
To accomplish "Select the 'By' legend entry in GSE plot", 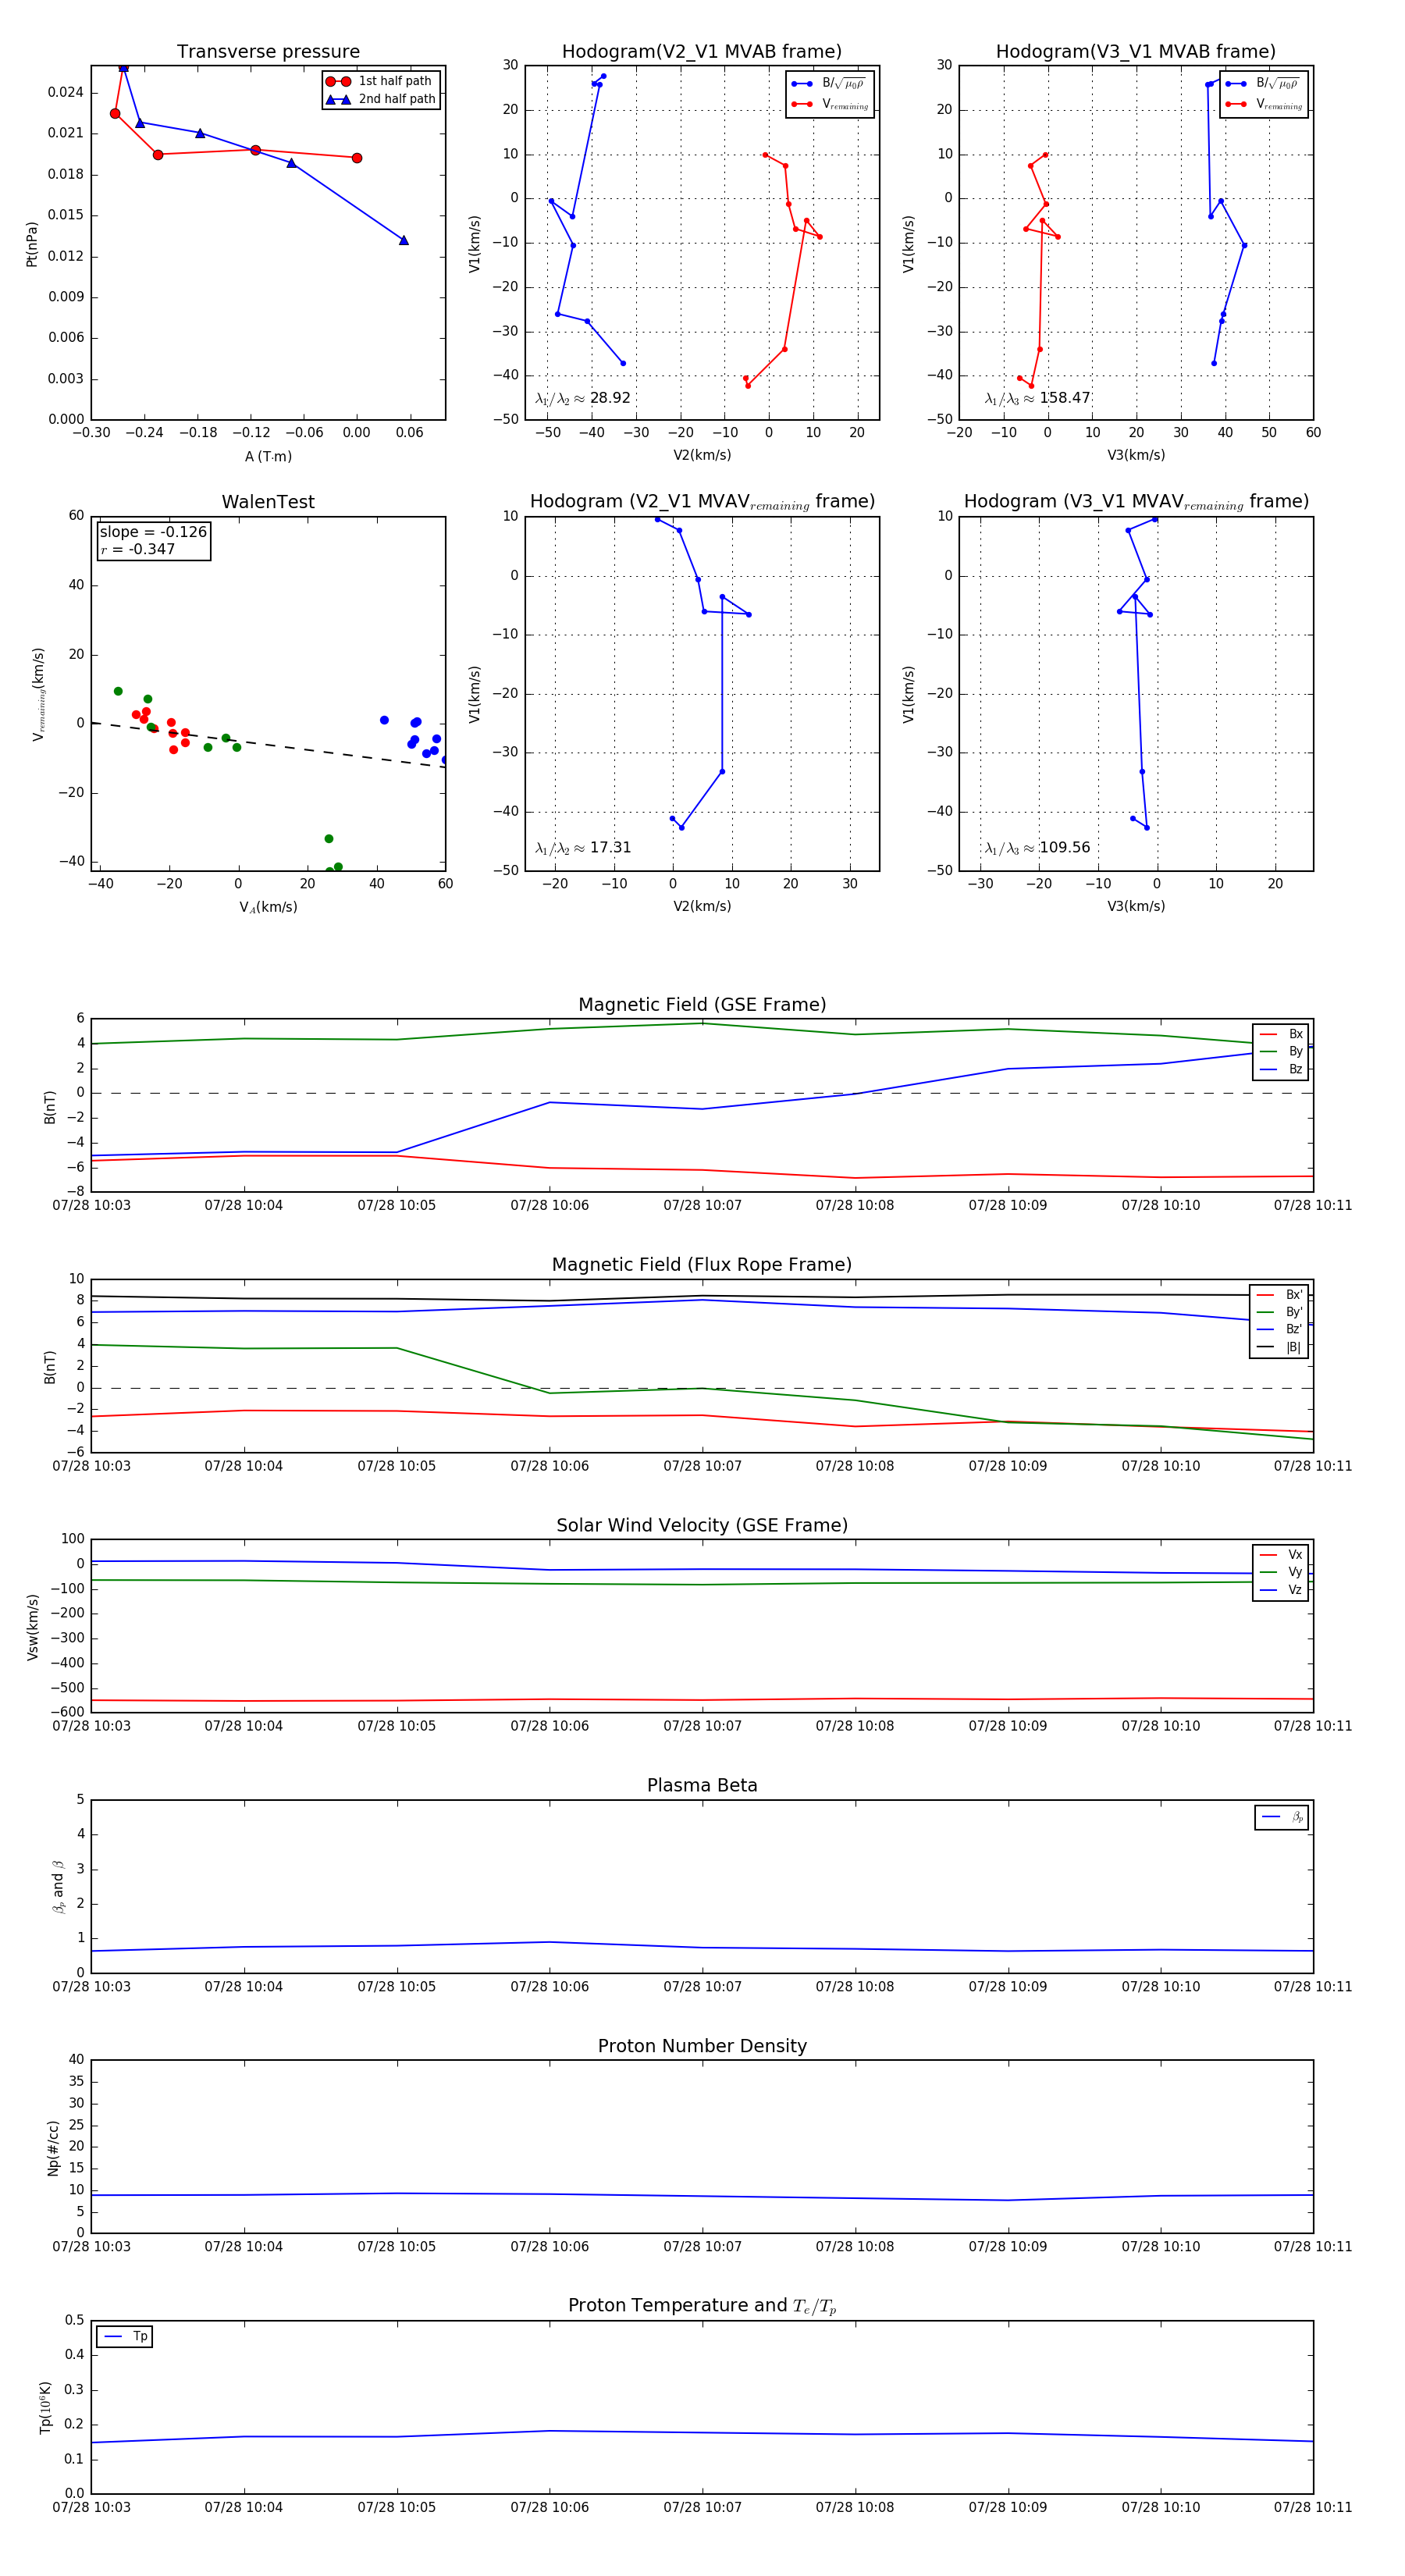I will (1281, 1052).
